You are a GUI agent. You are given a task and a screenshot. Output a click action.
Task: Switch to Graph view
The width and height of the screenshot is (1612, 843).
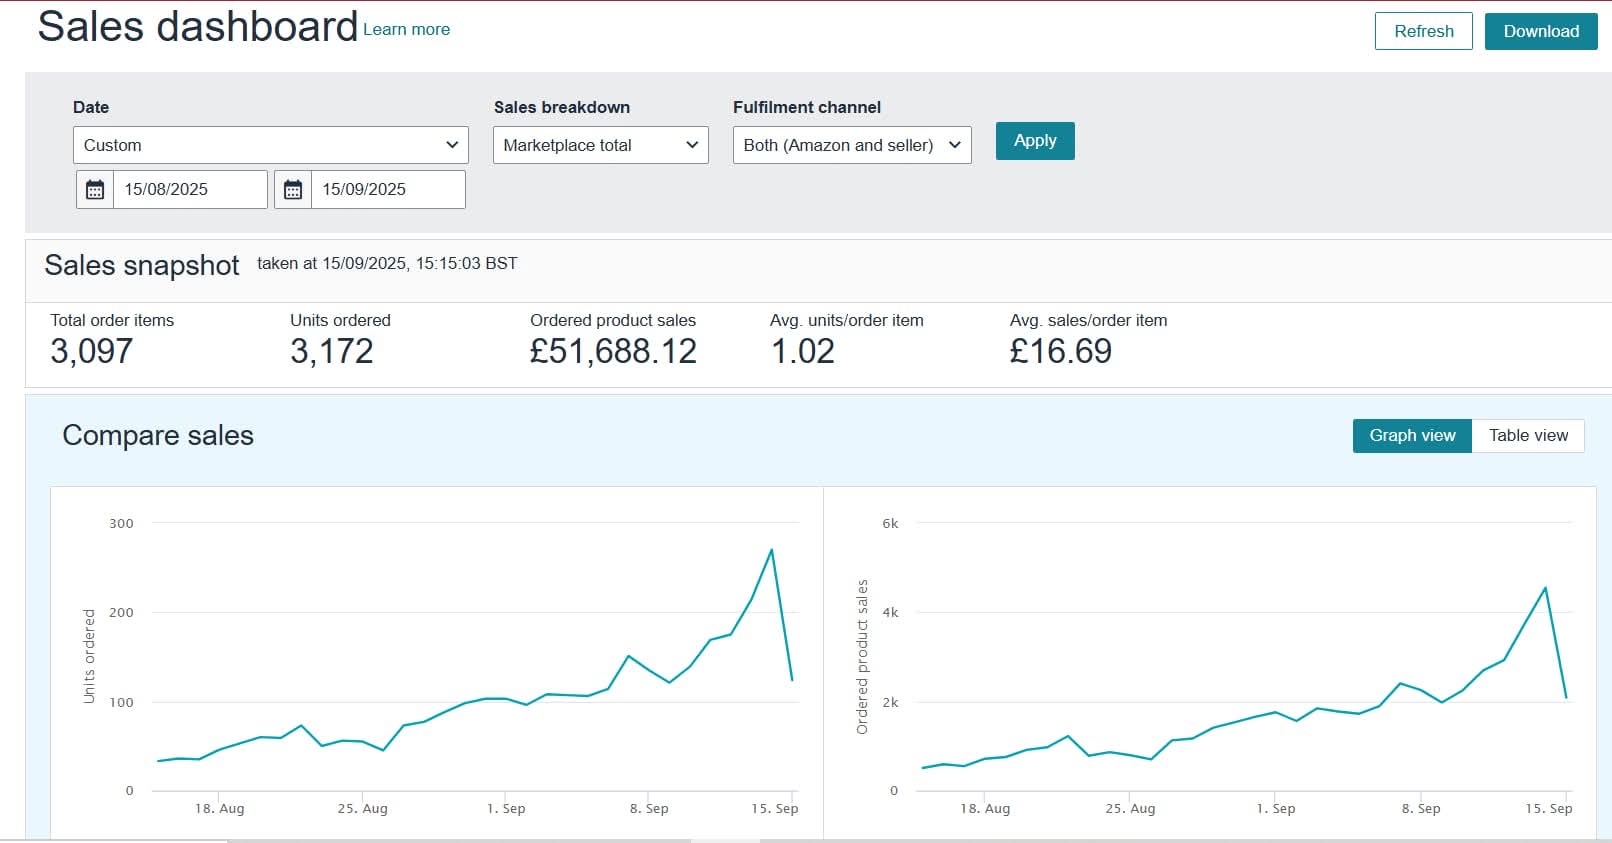tap(1411, 436)
